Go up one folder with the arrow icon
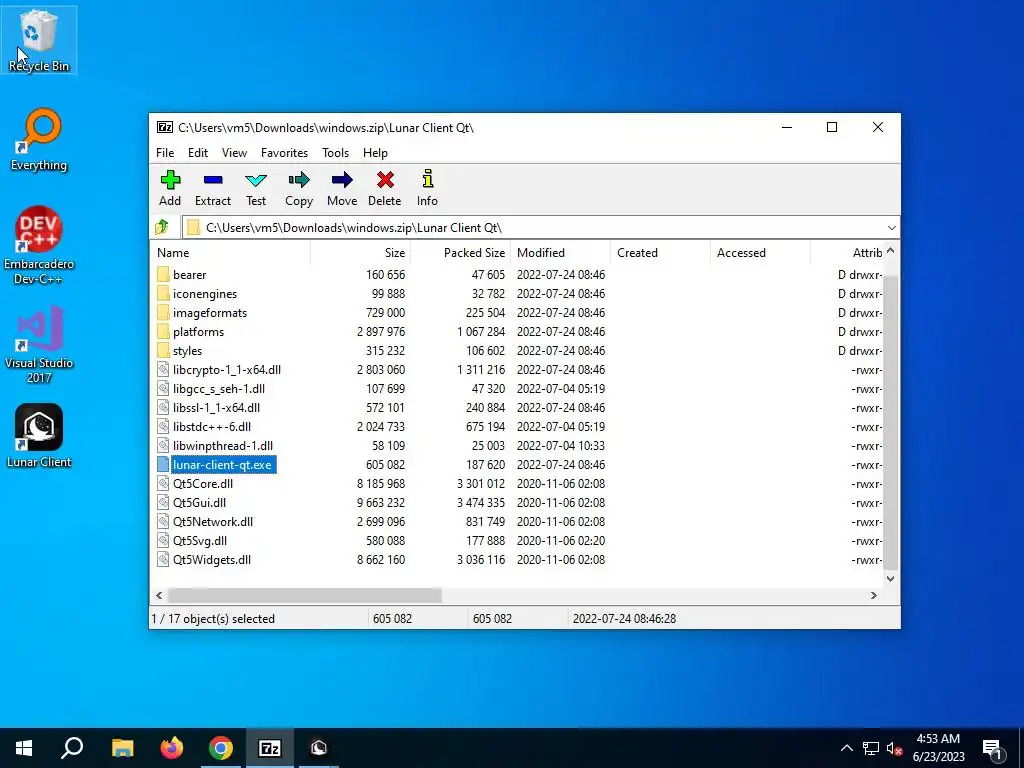 tap(162, 227)
